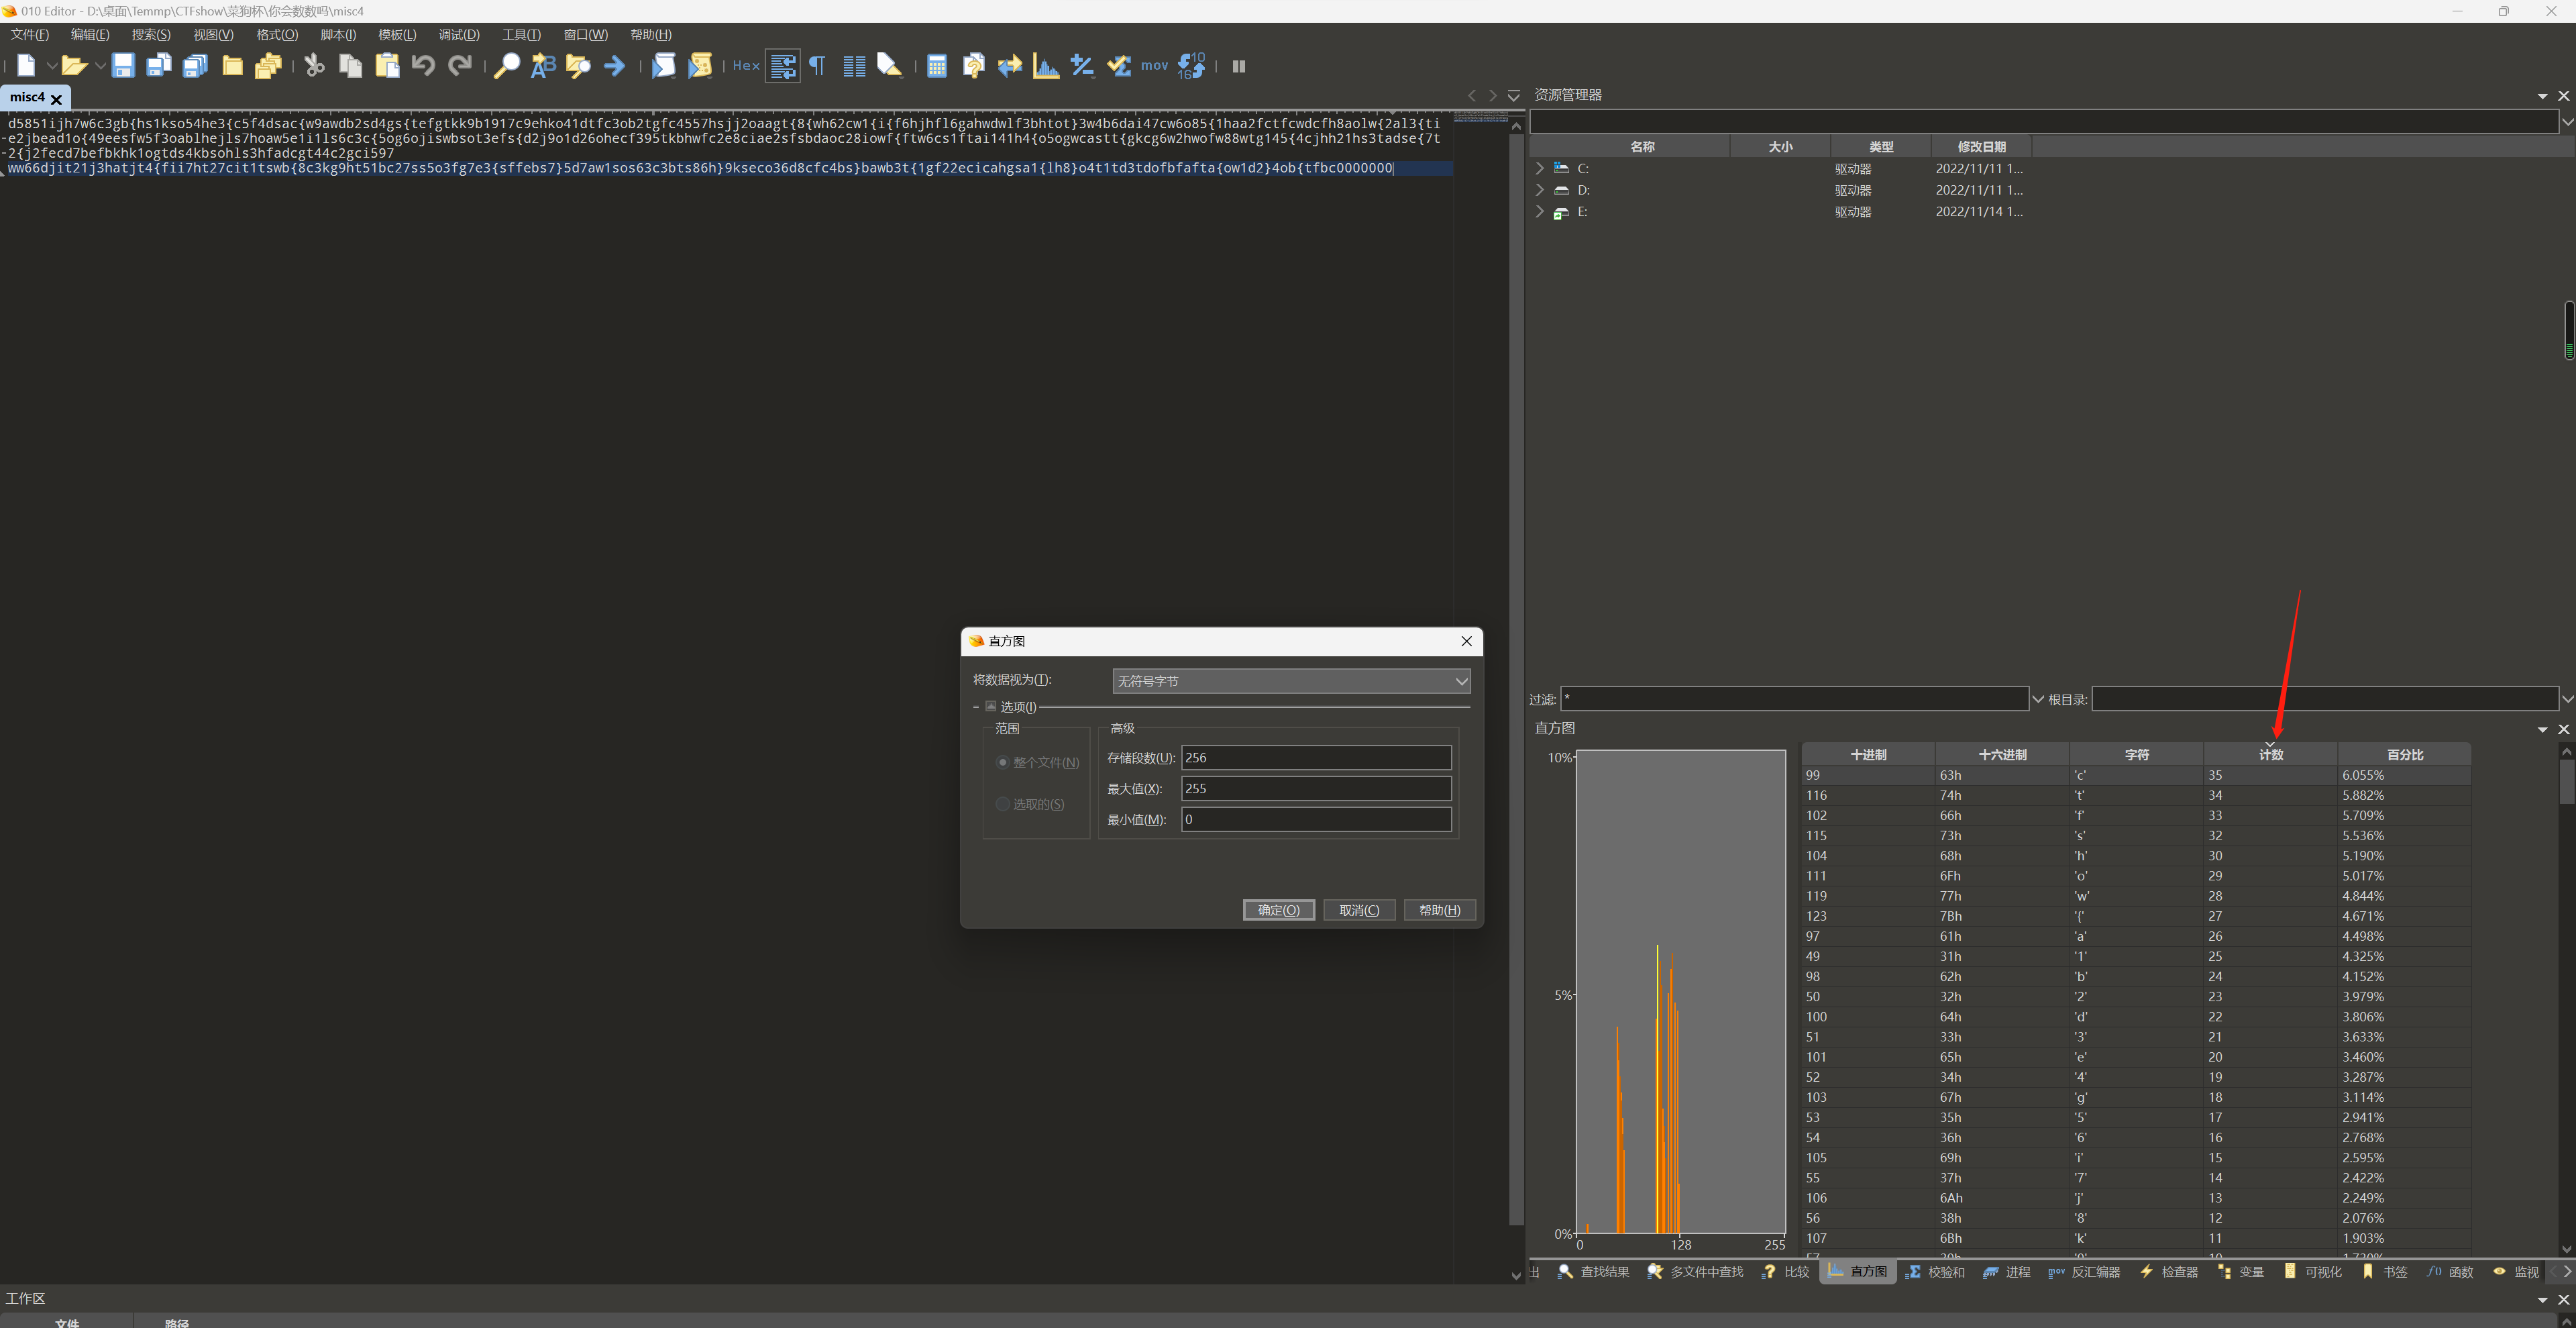
Task: Expand the E: drive tree node
Action: click(1540, 211)
